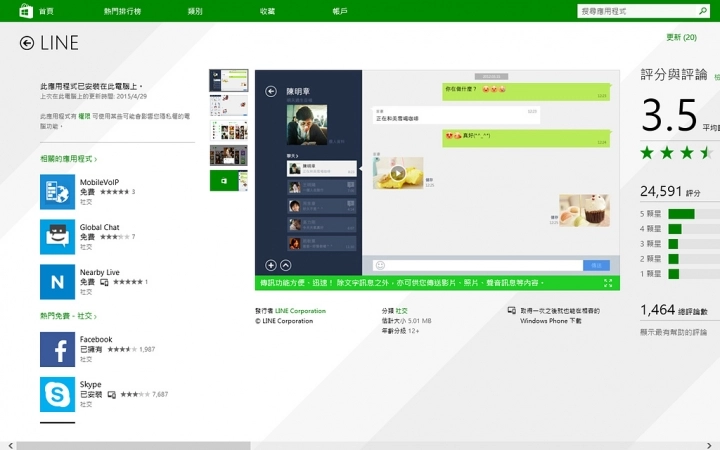Select the fourth dark screenshot thumbnail
Viewport: 720px width, 450px height.
coord(229,156)
